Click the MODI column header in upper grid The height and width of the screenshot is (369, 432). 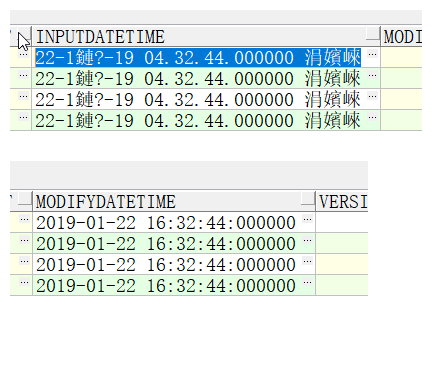(x=401, y=37)
